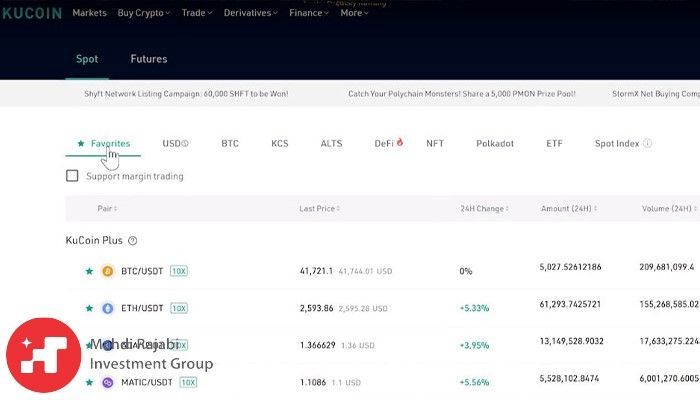Viewport: 700px width, 400px height.
Task: Click the KuCoin Plus help question icon
Action: point(133,241)
